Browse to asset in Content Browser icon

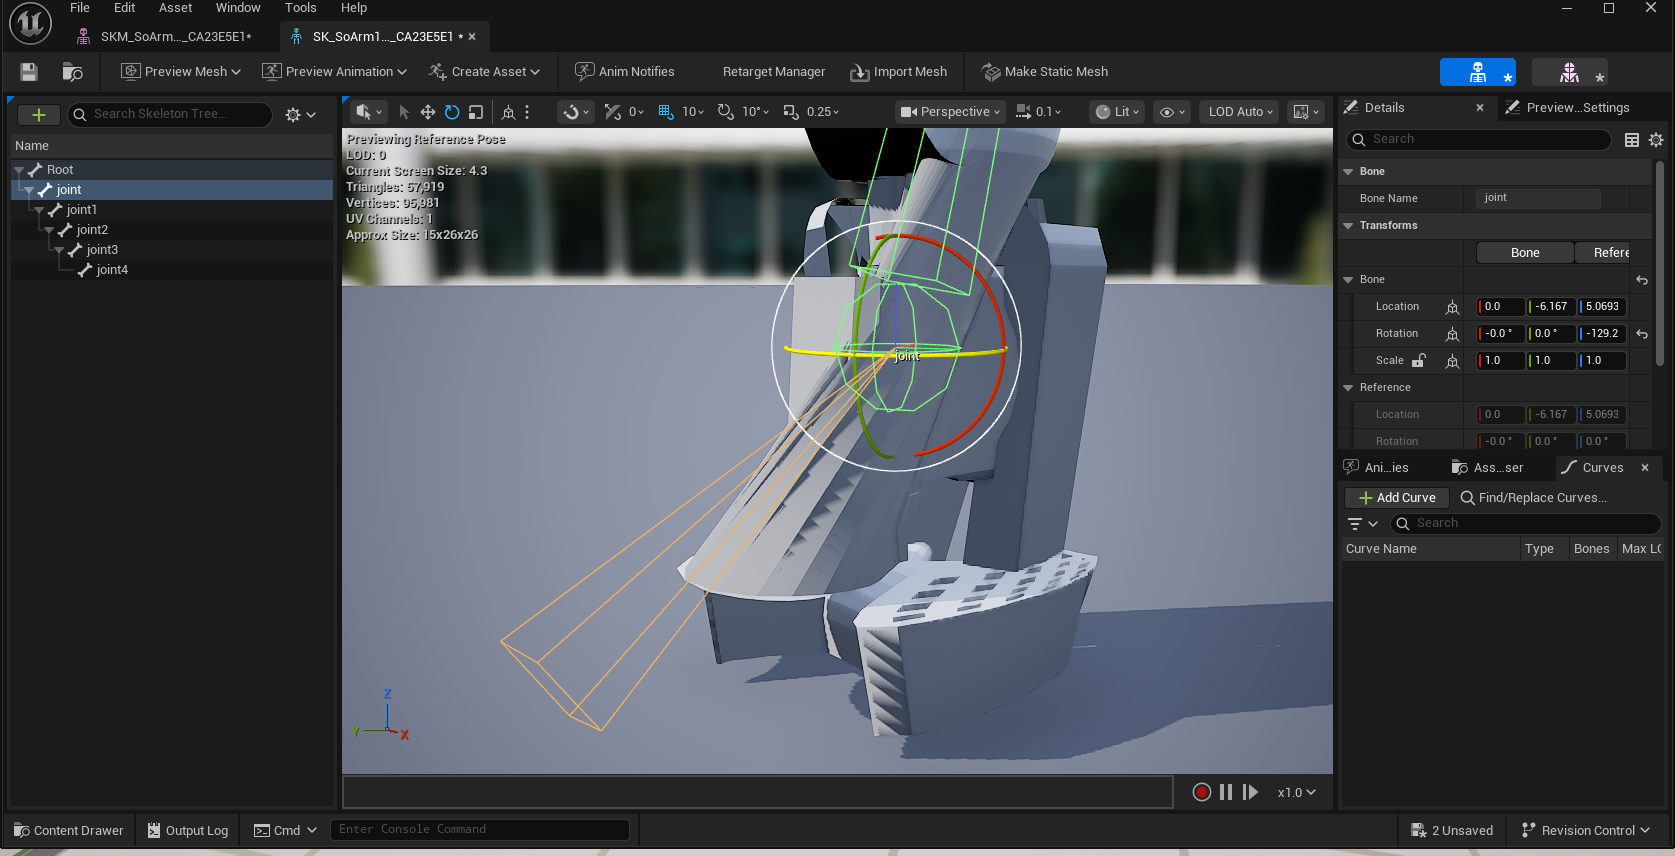(x=72, y=72)
